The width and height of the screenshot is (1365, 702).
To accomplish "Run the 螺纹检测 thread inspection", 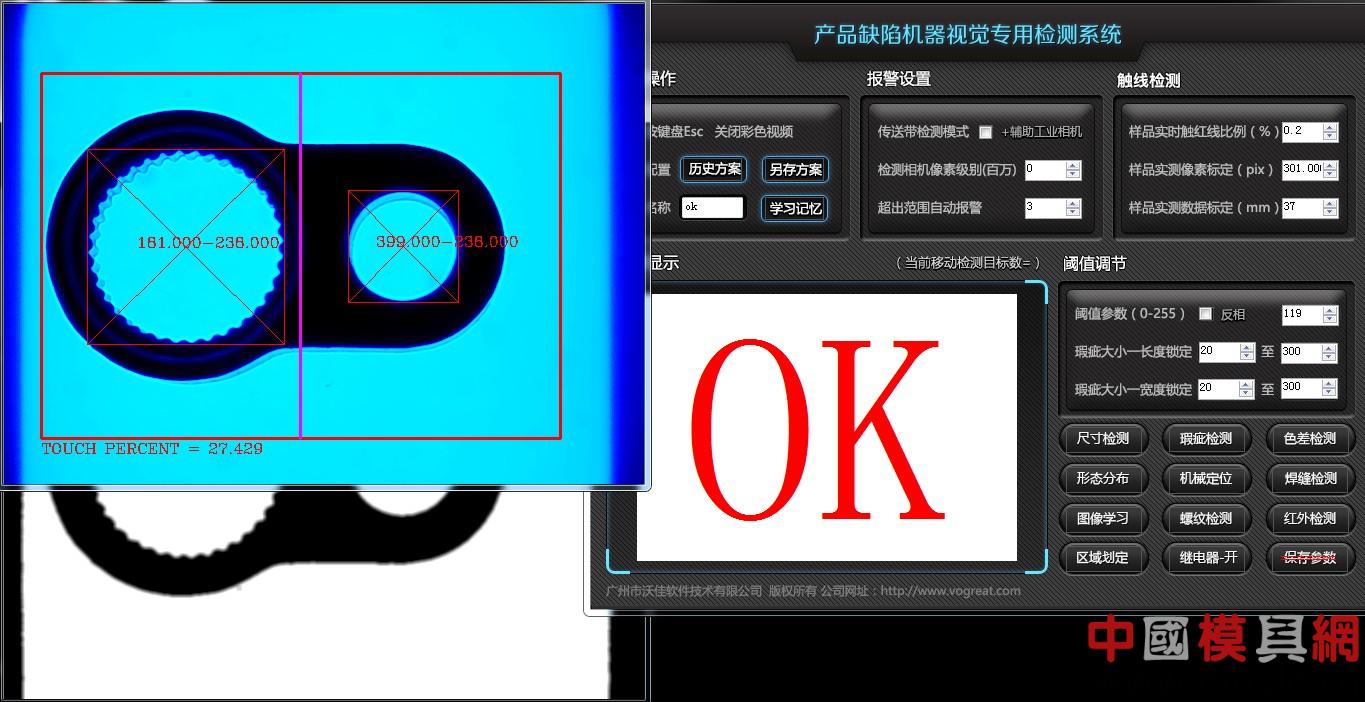I will point(1205,518).
